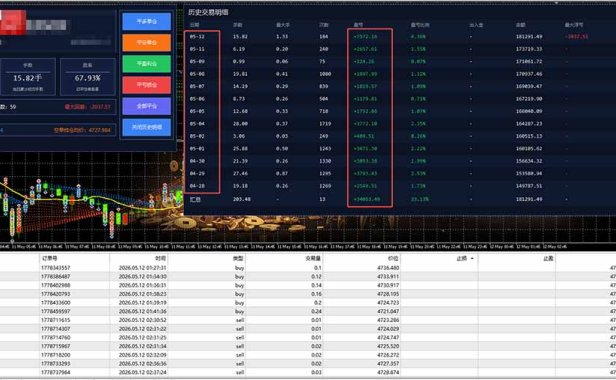Viewport: 616px width, 380px height.
Task: Click the purple close-all-positions button
Action: [147, 106]
